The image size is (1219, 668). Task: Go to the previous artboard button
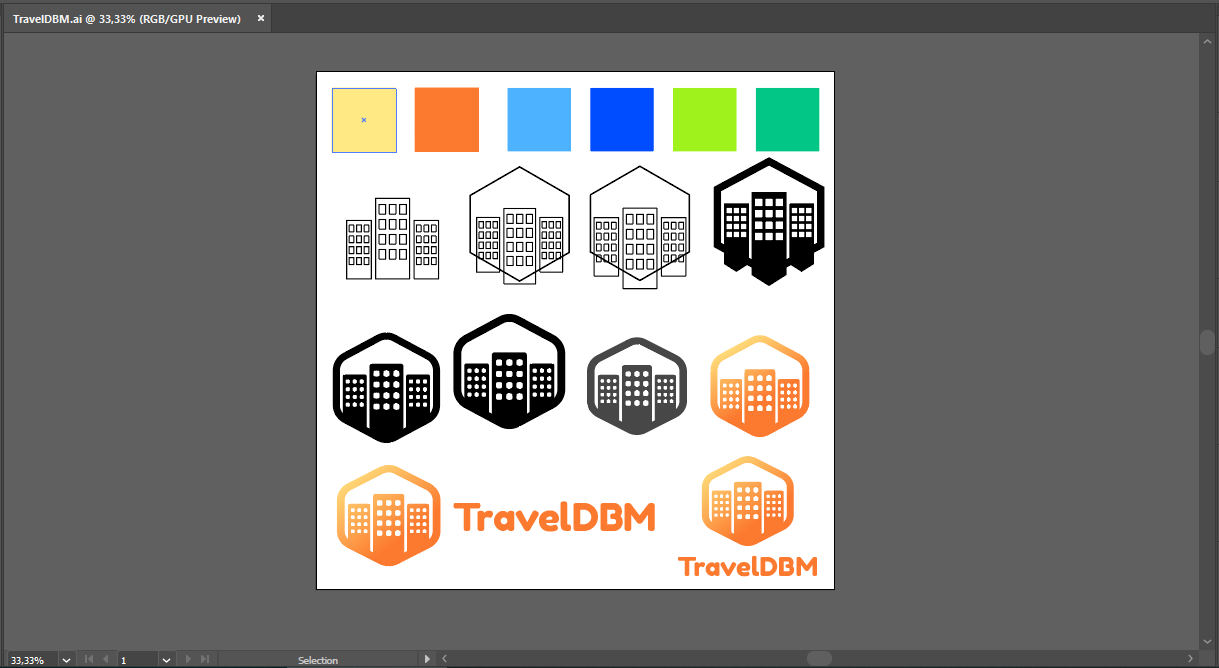point(106,660)
